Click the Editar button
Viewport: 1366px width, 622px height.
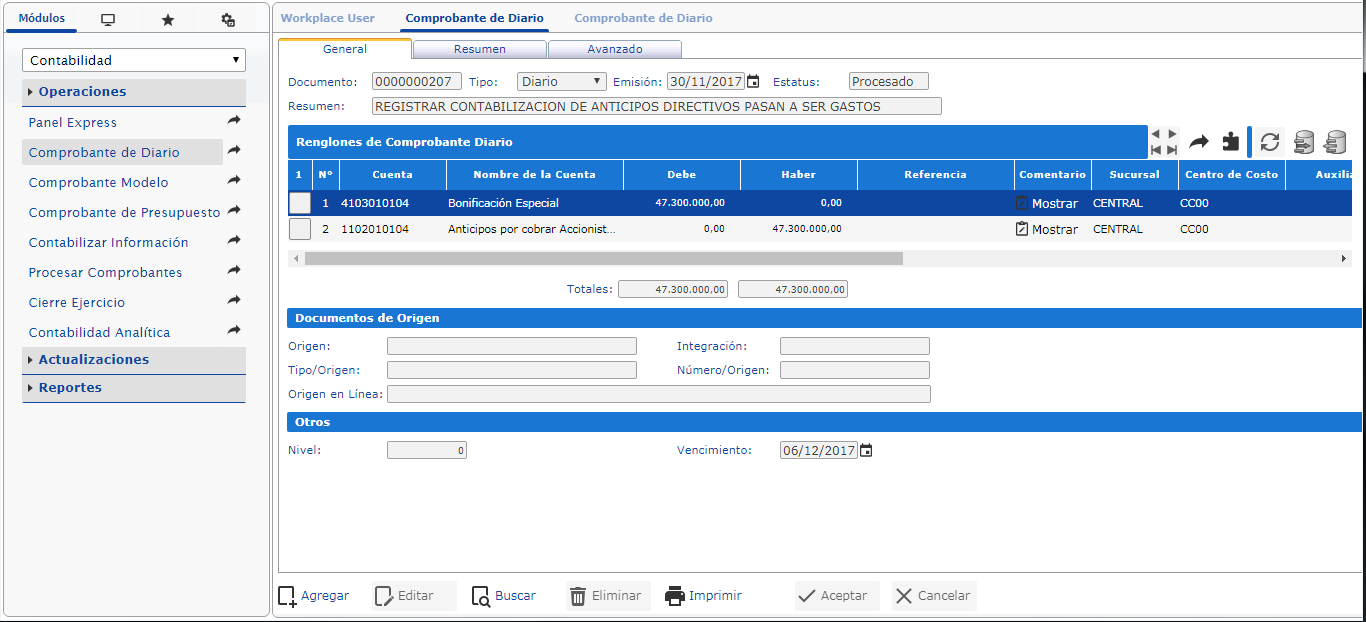click(x=414, y=596)
